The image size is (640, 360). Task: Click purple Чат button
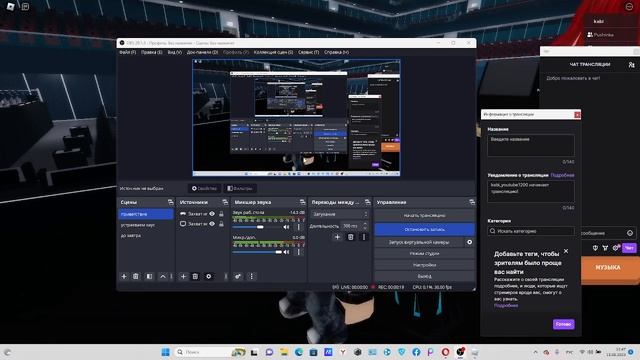point(629,248)
